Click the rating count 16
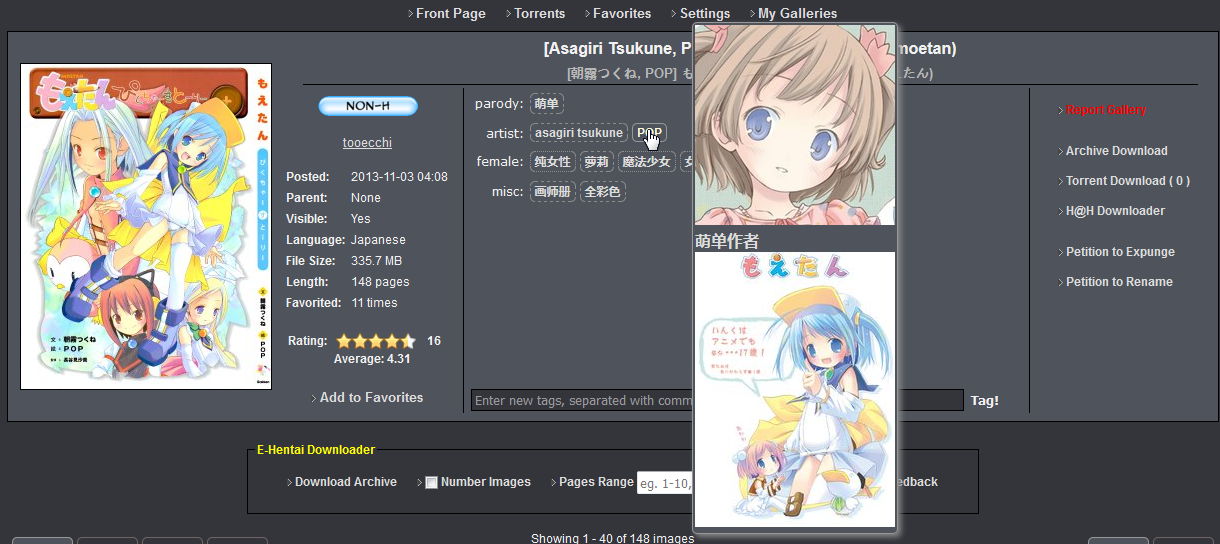This screenshot has height=544, width=1220. point(434,341)
